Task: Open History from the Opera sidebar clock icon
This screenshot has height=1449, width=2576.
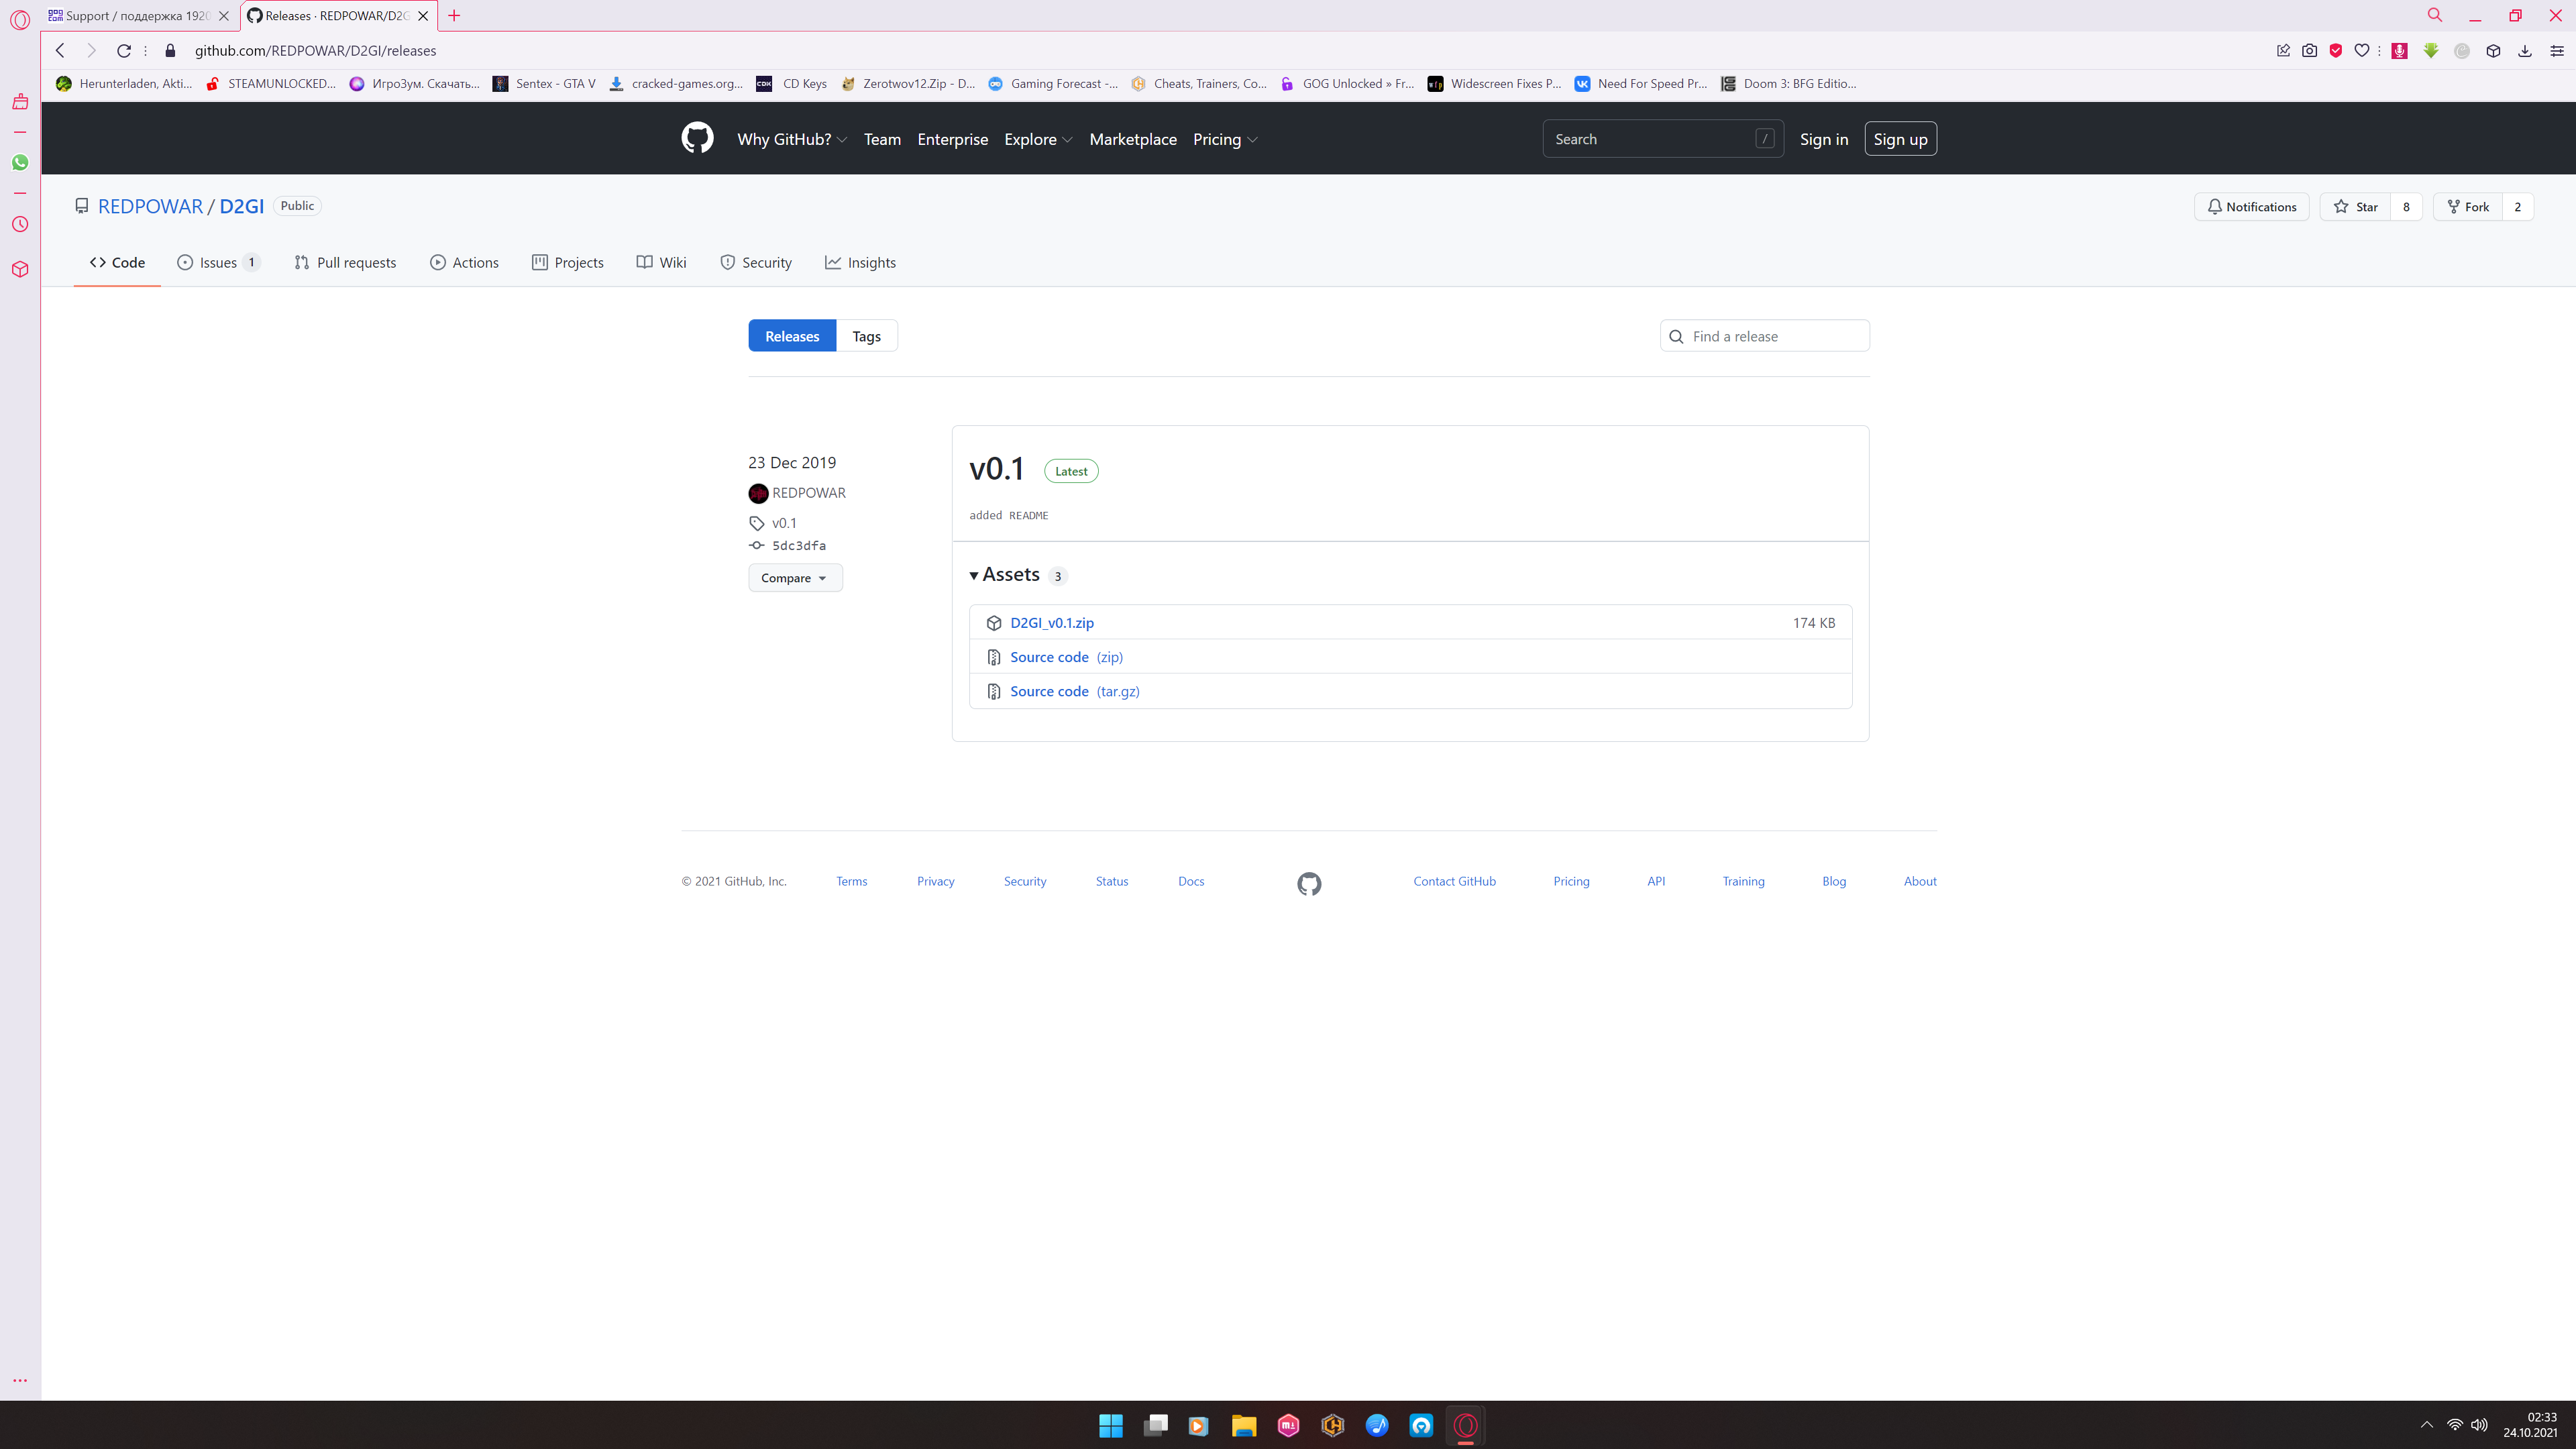Action: click(x=20, y=224)
